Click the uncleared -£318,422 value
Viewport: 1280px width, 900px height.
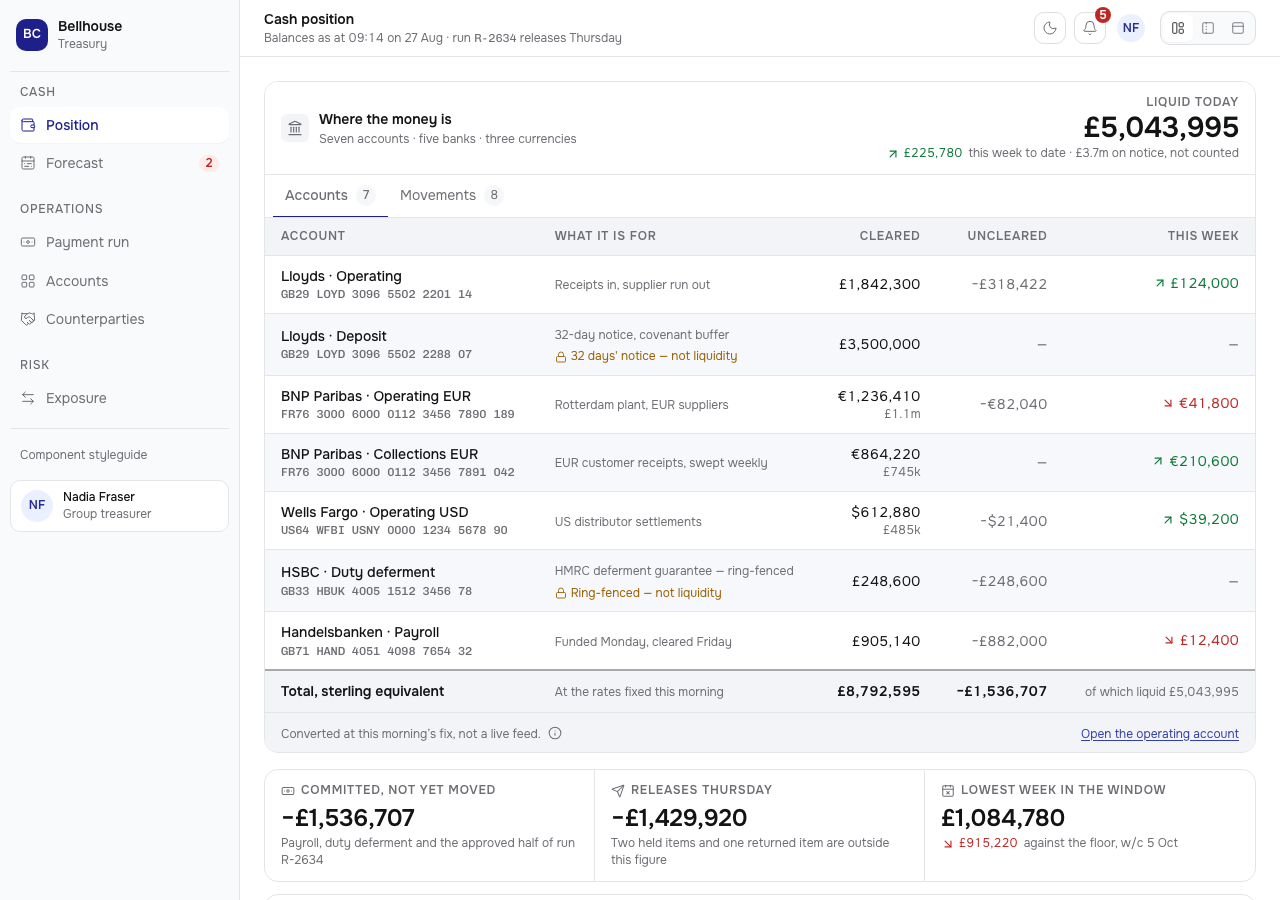point(1009,284)
